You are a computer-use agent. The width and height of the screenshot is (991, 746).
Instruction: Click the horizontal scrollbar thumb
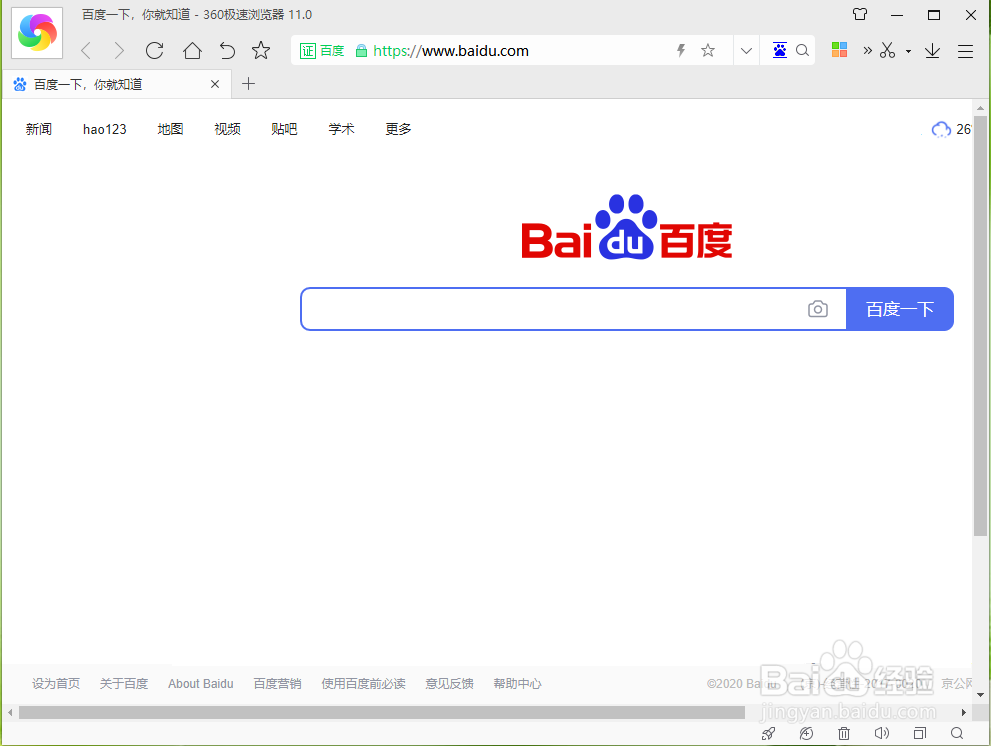382,712
